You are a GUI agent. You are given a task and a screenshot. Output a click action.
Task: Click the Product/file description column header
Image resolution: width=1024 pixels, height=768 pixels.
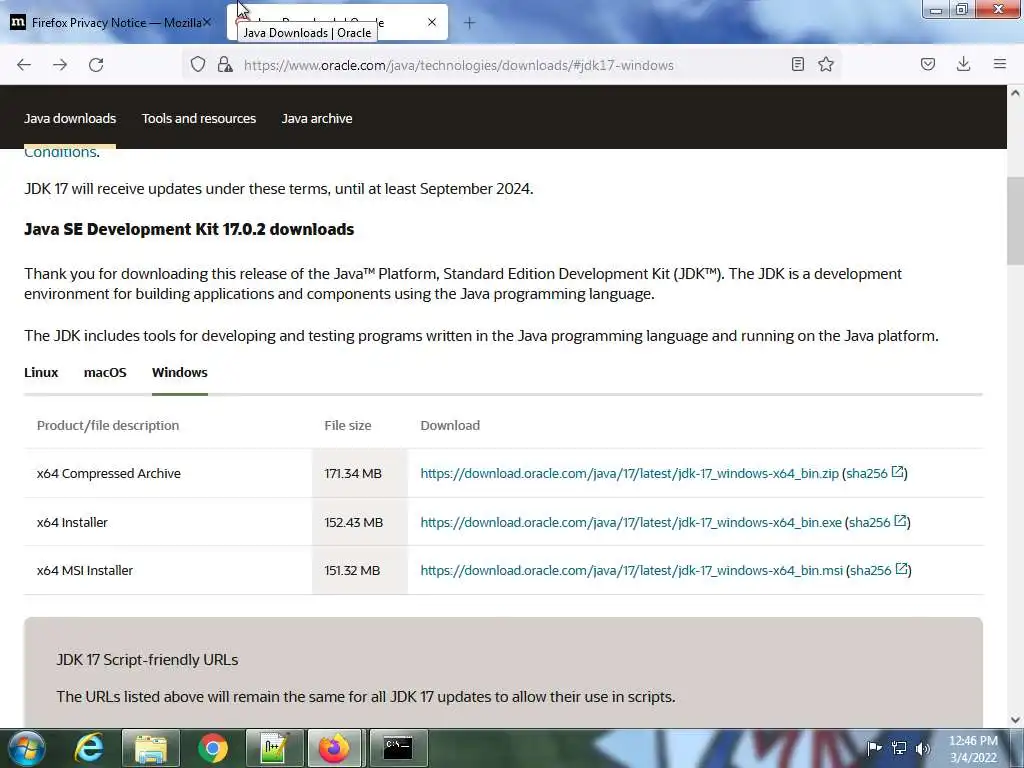108,425
